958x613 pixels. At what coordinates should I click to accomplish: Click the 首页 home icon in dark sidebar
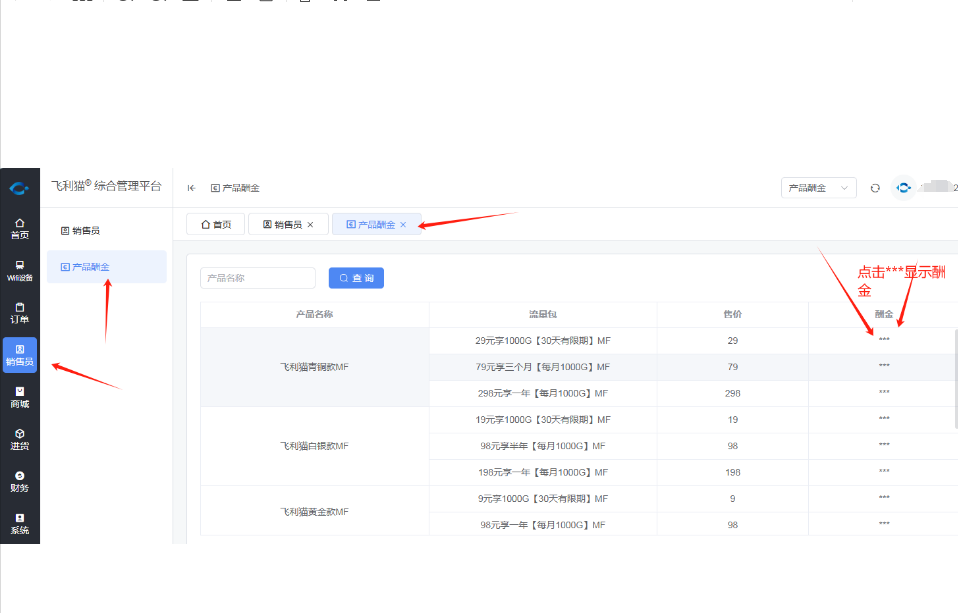[20, 228]
